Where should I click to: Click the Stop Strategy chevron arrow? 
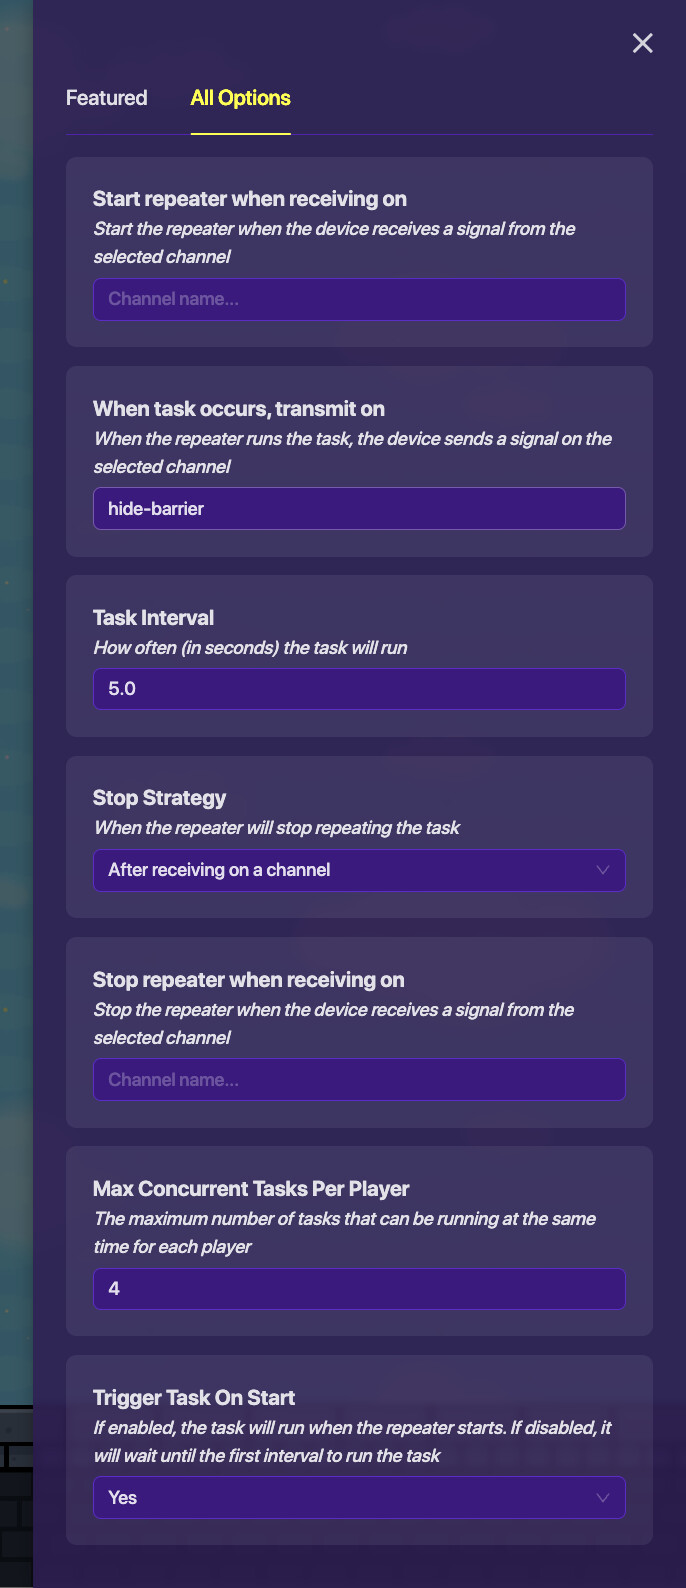tap(602, 870)
